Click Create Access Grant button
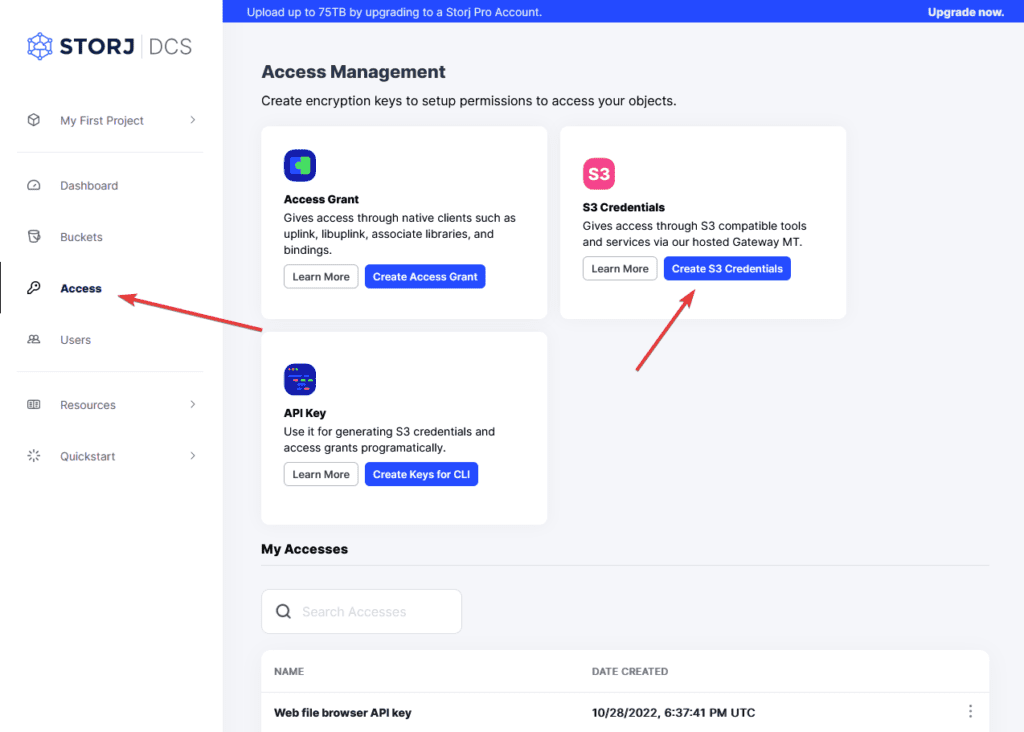The width and height of the screenshot is (1024, 732). (x=425, y=276)
